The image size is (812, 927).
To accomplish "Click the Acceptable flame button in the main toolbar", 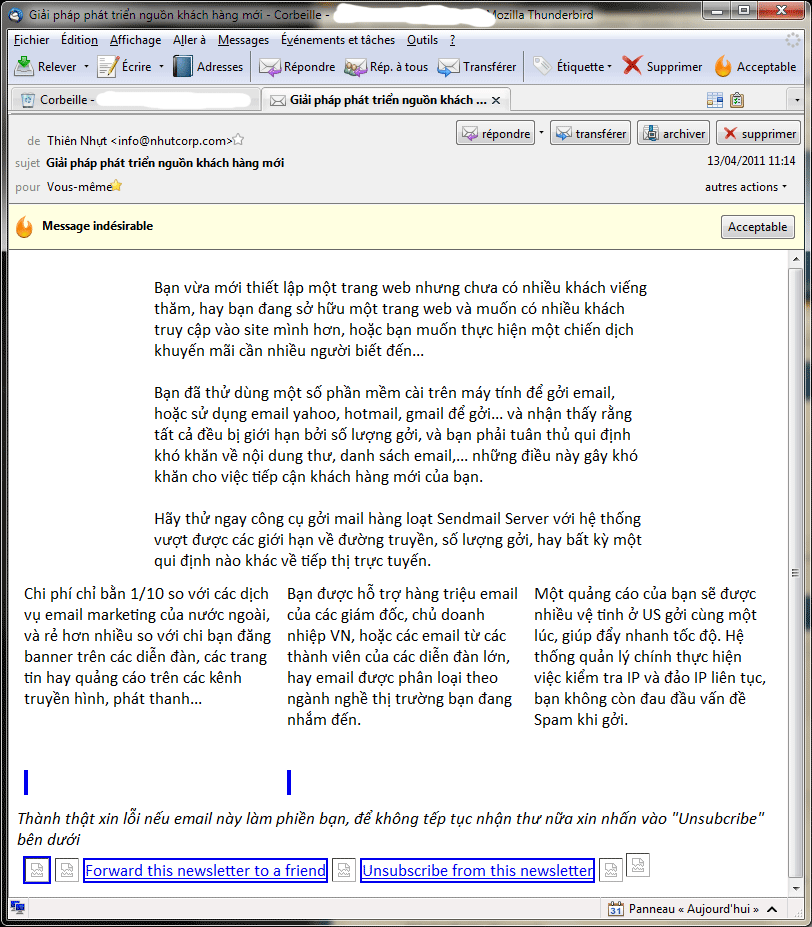I will tap(755, 67).
